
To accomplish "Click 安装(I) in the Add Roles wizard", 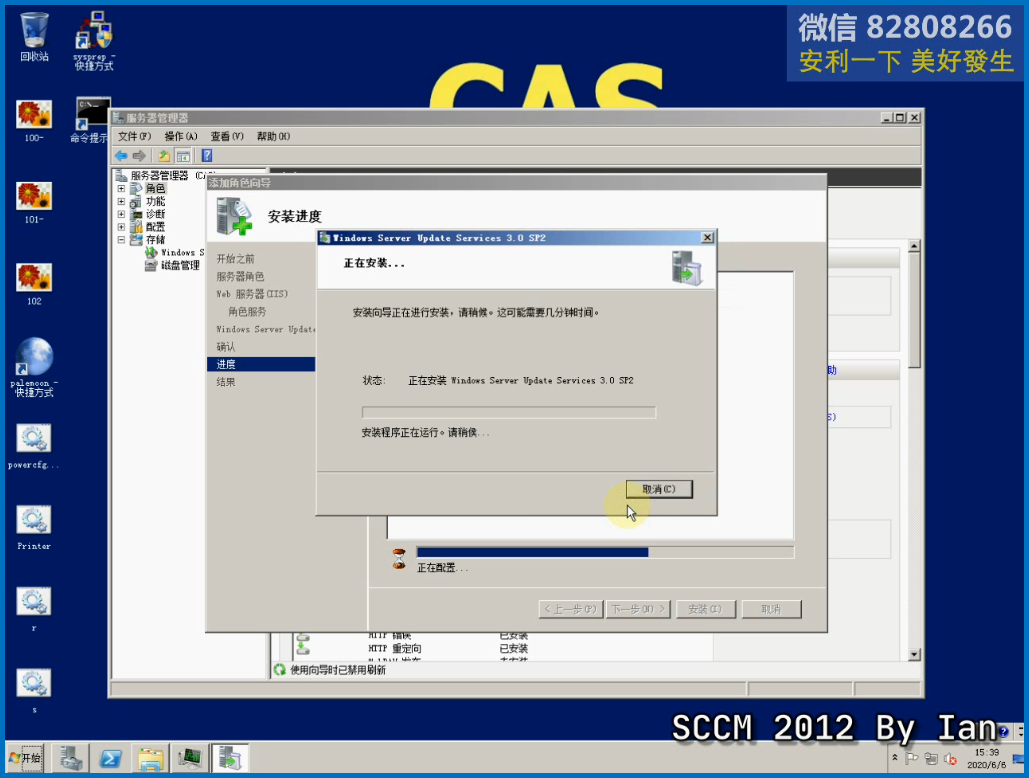I will 705,609.
